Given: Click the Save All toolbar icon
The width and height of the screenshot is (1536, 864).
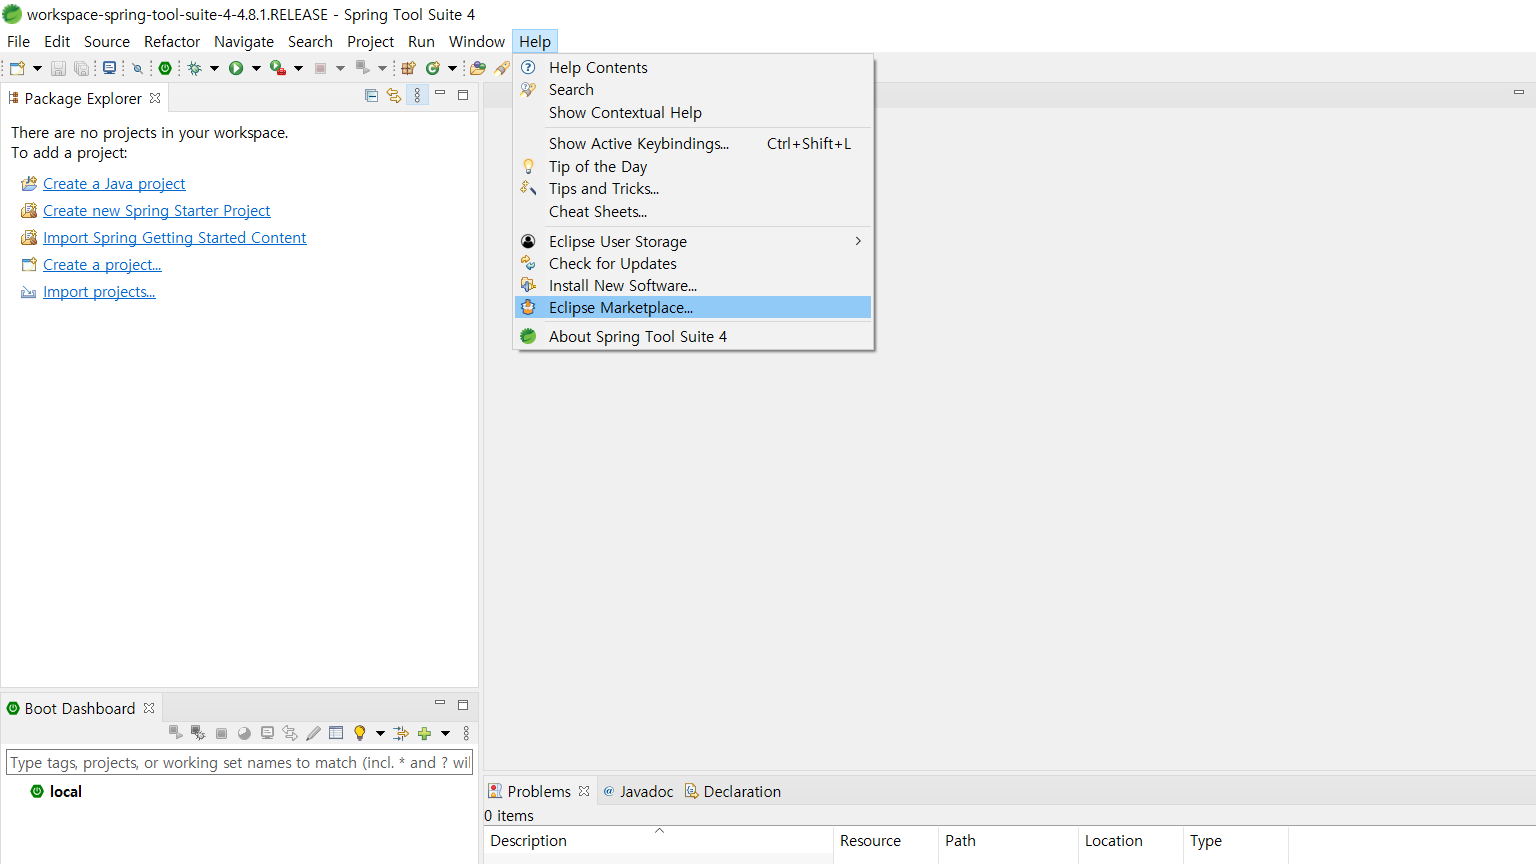Looking at the screenshot, I should (81, 68).
